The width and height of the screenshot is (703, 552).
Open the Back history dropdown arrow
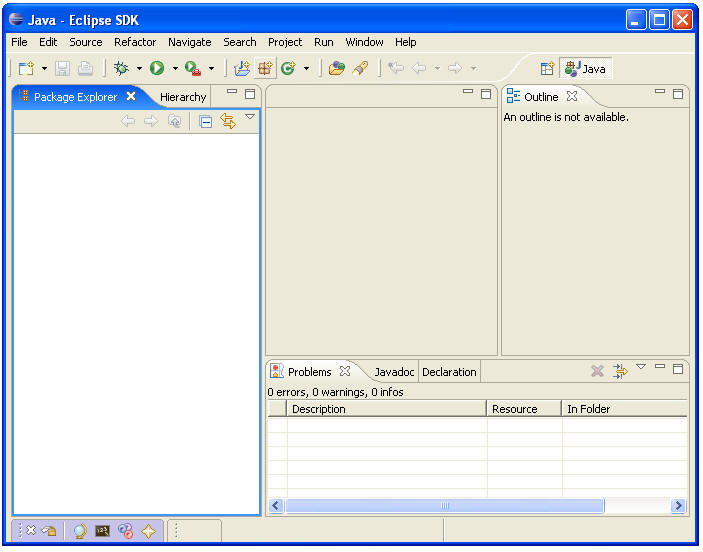[x=437, y=69]
